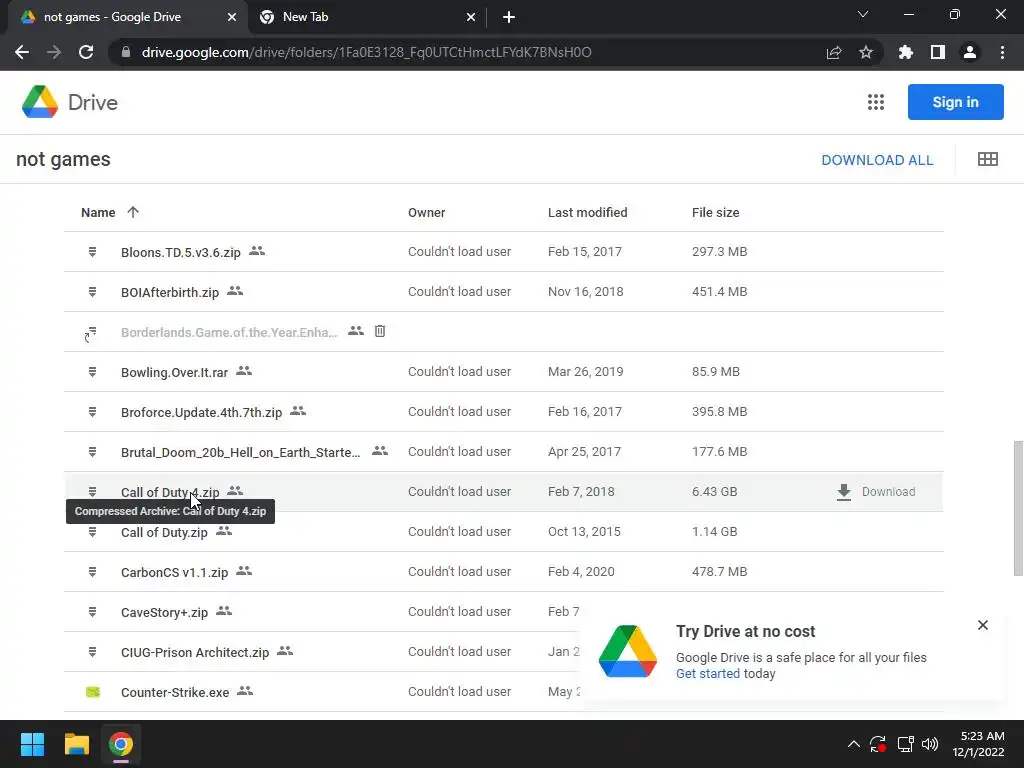Click the Sign in button

[955, 102]
